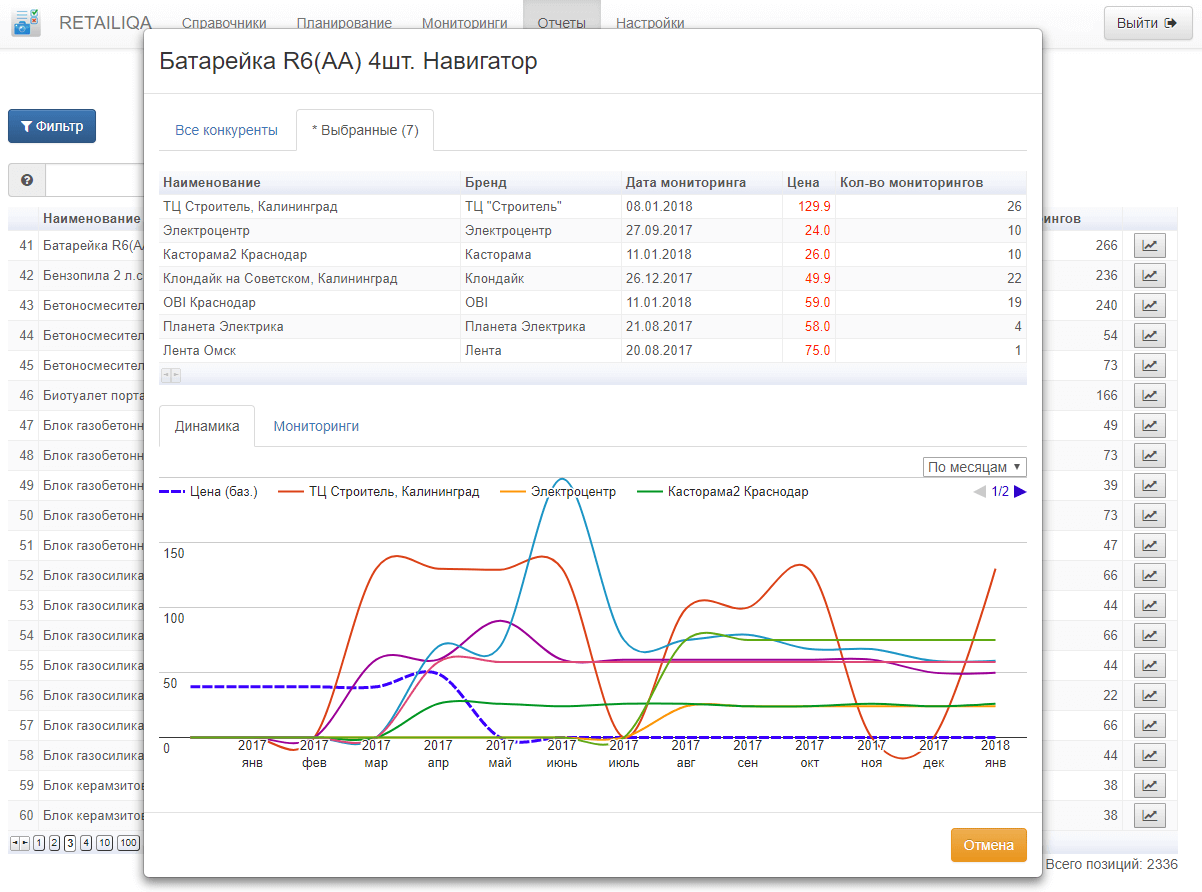Go to previous legend page arrow
1202x892 pixels.
click(x=980, y=491)
